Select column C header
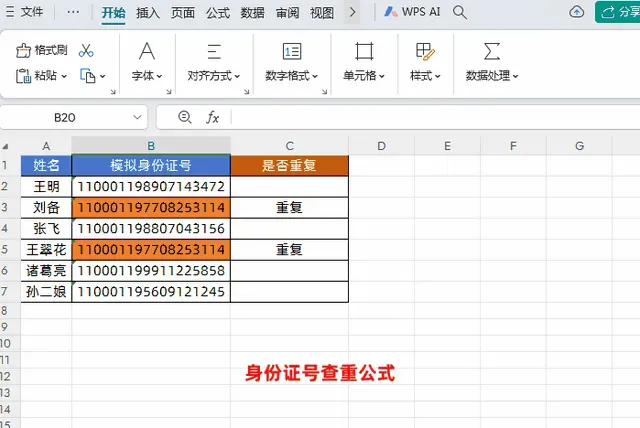This screenshot has height=428, width=640. point(289,146)
